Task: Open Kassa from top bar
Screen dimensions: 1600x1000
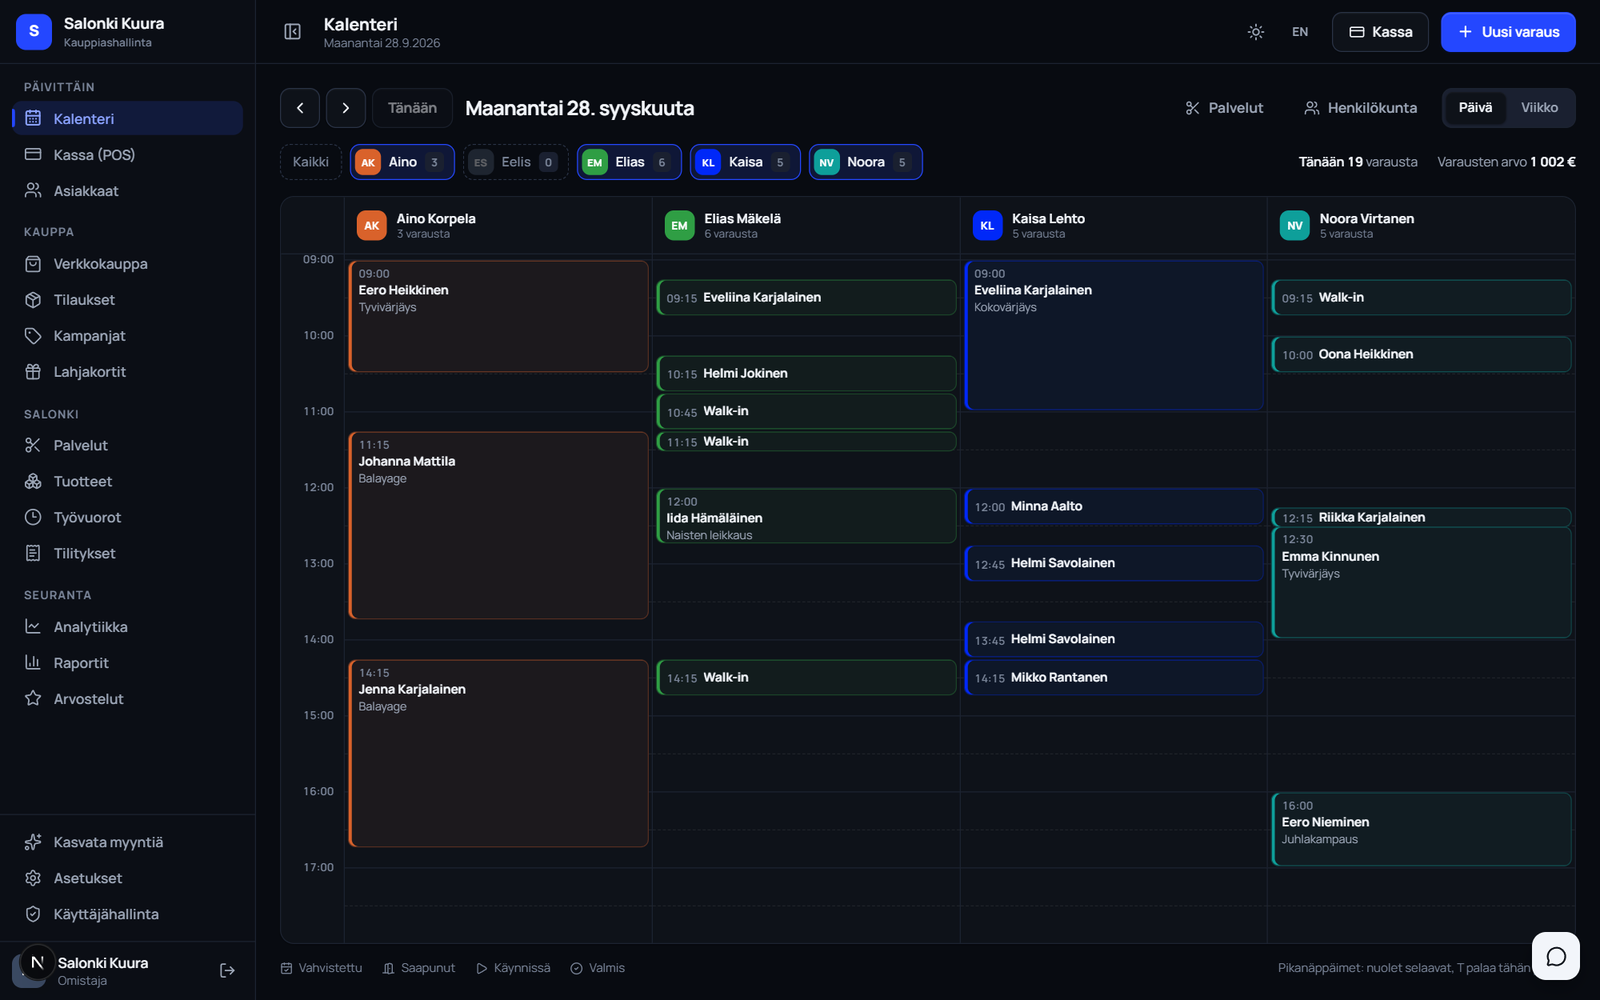Action: [x=1380, y=32]
